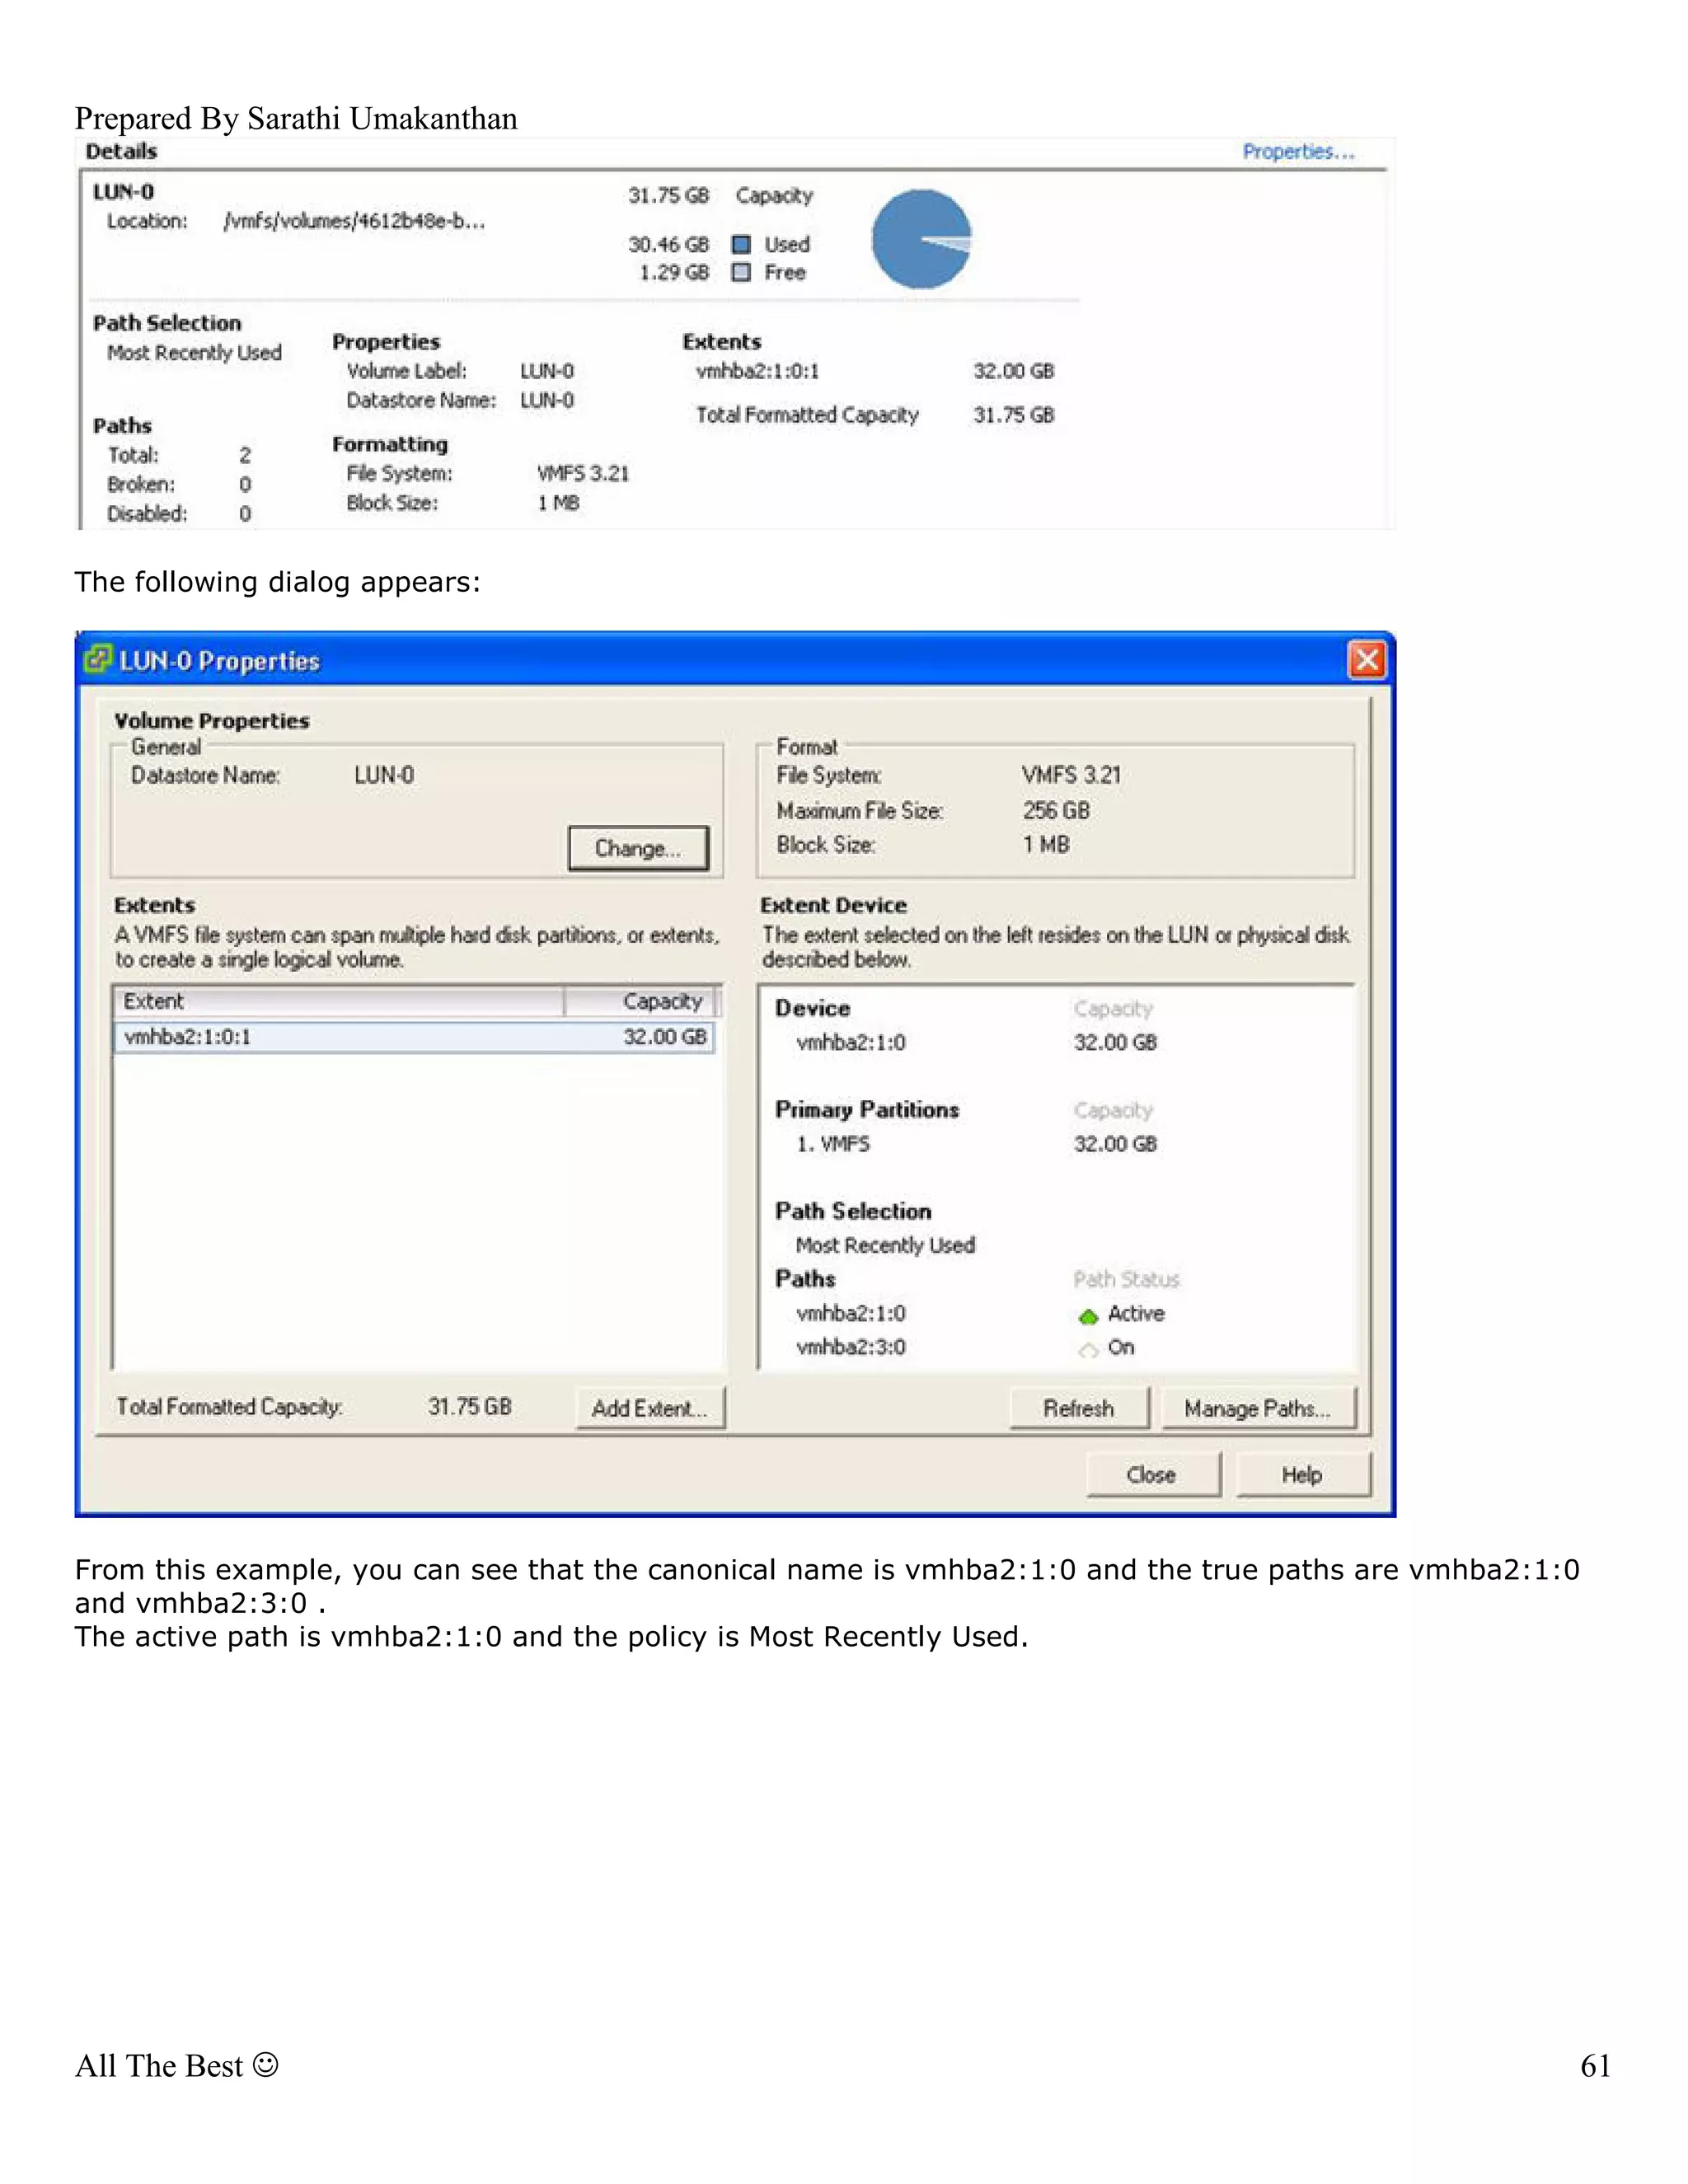Click the Help button
This screenshot has width=1688, height=2184.
click(1302, 1475)
